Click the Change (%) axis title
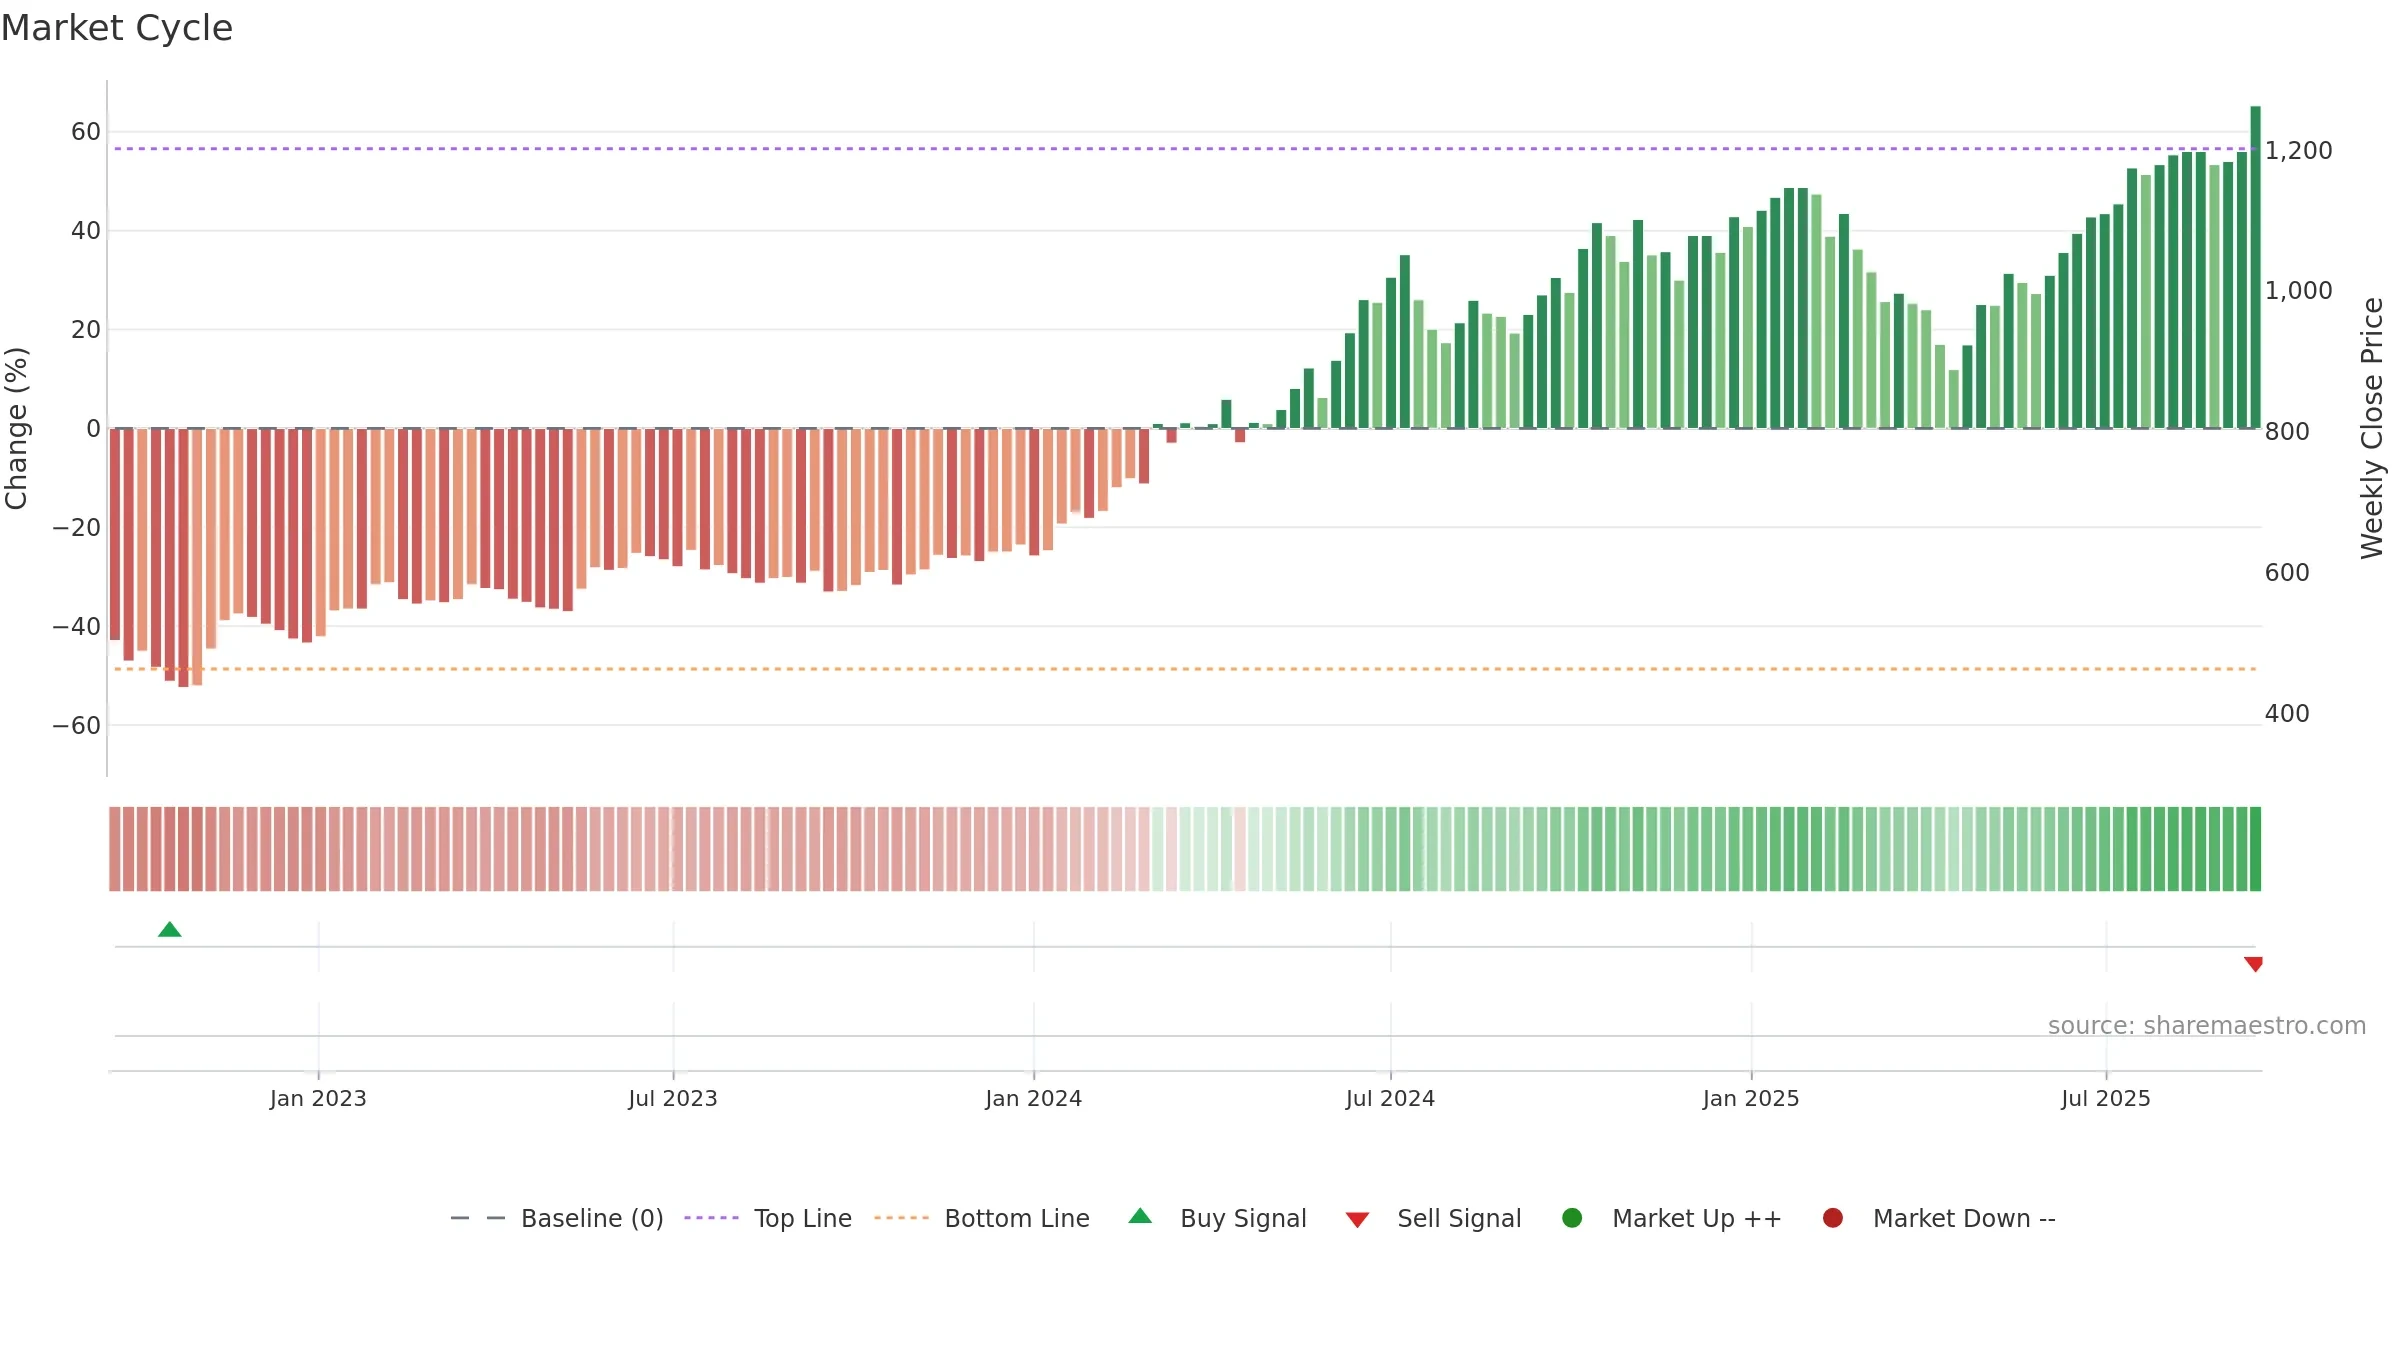Image resolution: width=2400 pixels, height=1350 pixels. tap(16, 428)
